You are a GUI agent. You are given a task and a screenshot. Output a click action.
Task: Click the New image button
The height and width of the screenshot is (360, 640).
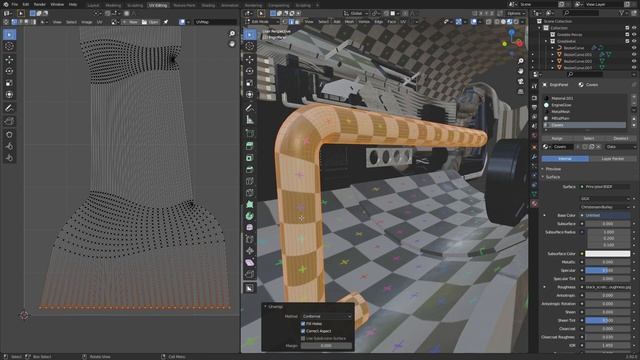click(130, 22)
